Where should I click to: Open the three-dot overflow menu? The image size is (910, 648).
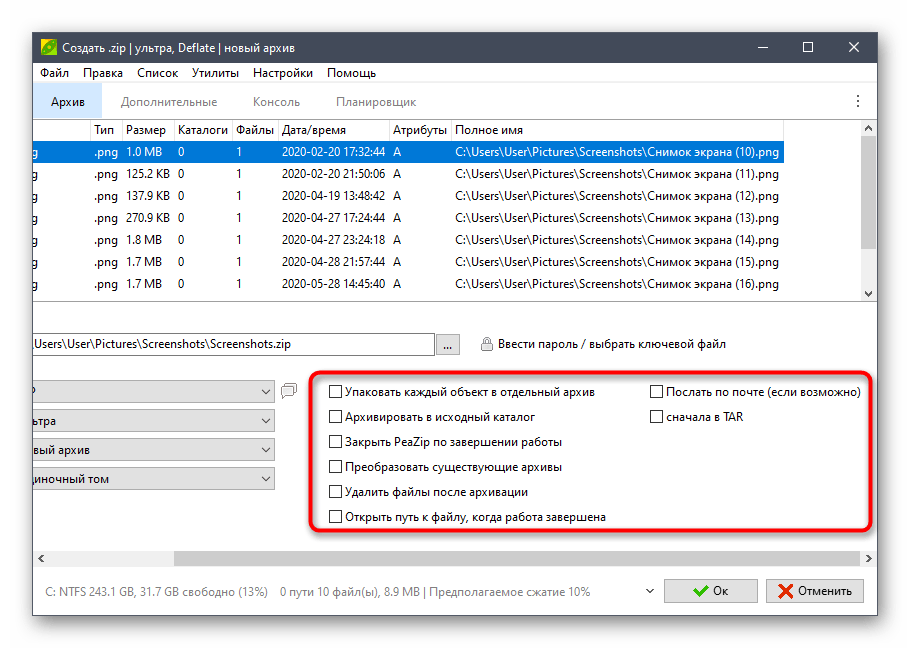pos(857,101)
